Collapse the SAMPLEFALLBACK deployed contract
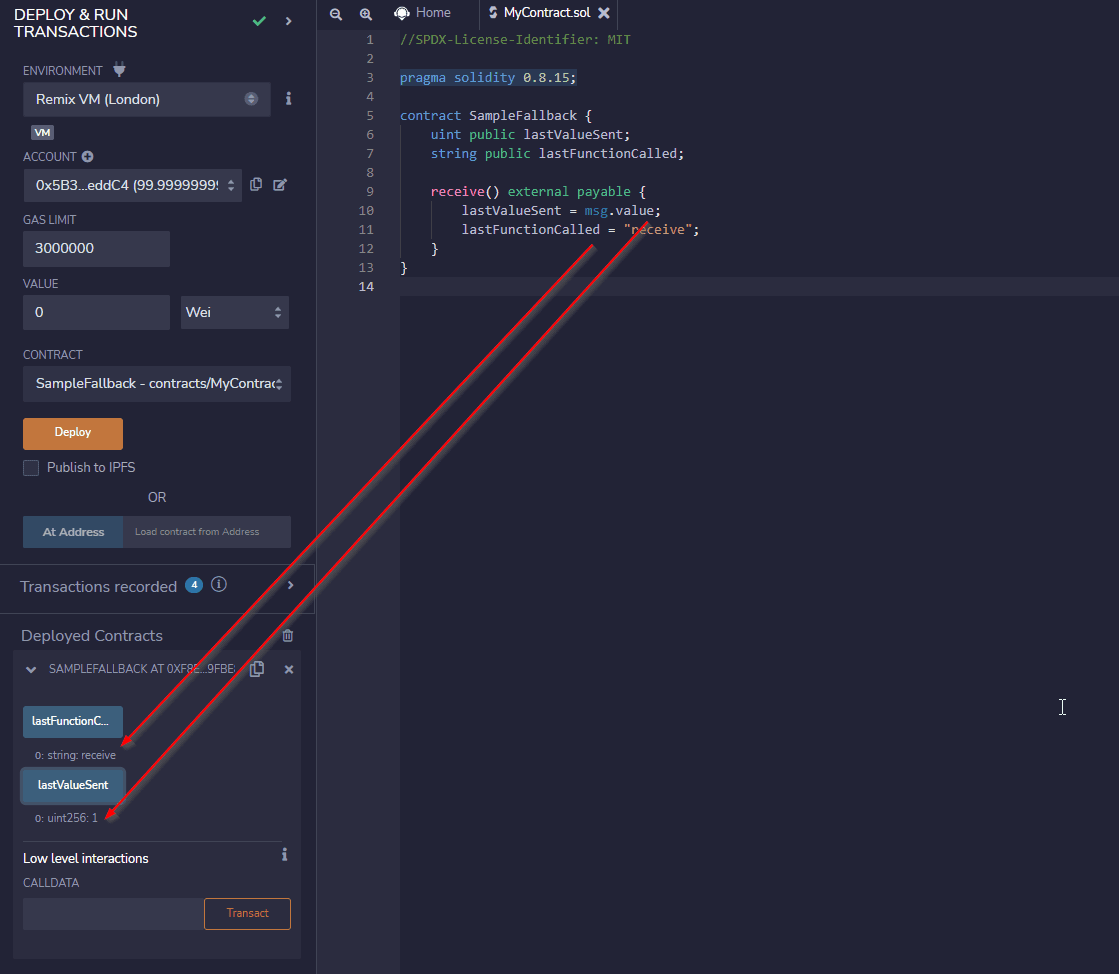This screenshot has width=1119, height=974. 31,669
